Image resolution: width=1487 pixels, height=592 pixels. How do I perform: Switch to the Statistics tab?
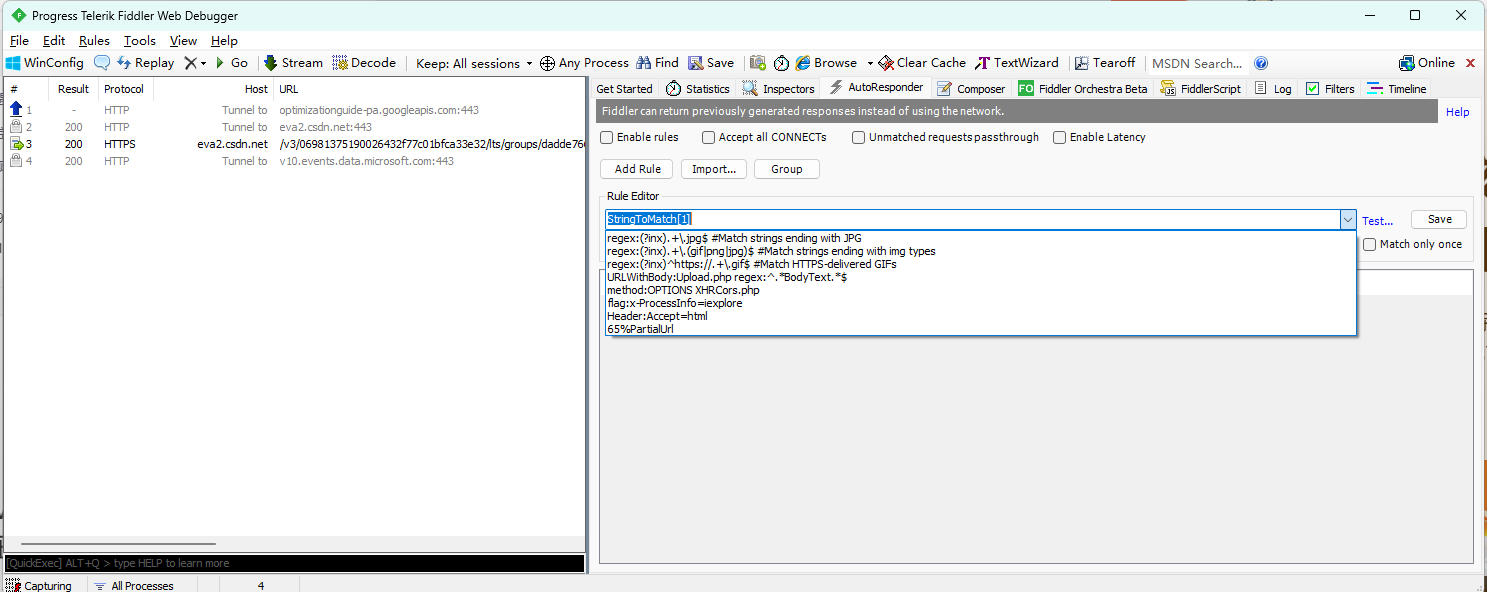click(x=697, y=89)
